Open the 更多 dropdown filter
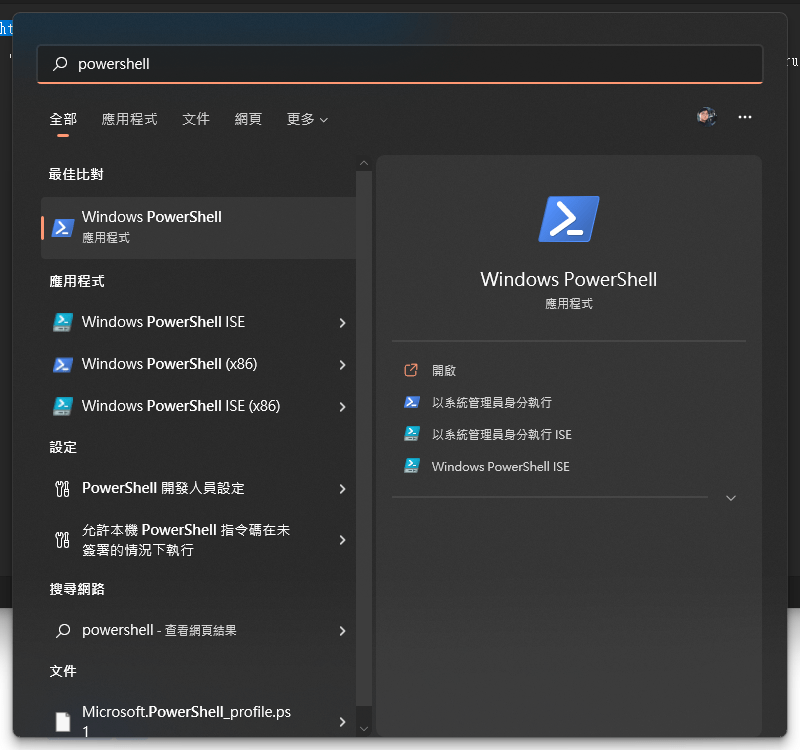Screen dimensions: 800x750 (x=307, y=119)
